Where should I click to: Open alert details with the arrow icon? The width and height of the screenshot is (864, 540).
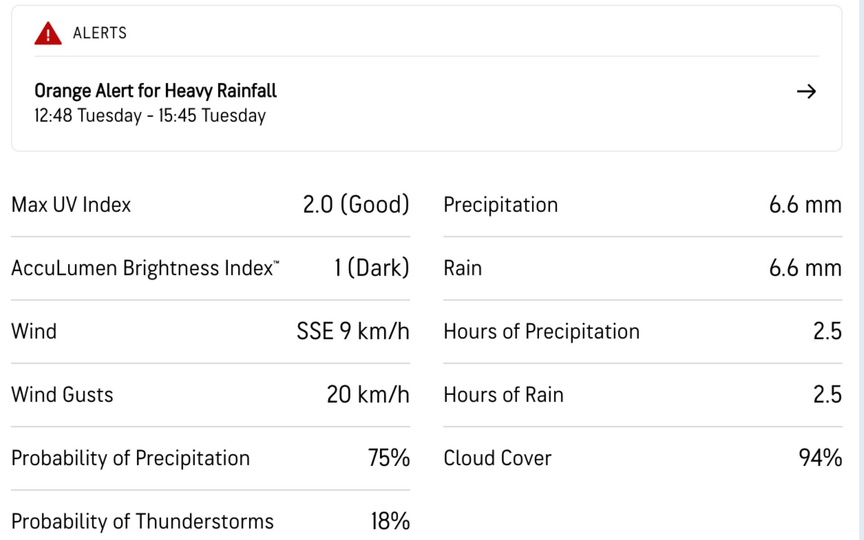pos(806,92)
